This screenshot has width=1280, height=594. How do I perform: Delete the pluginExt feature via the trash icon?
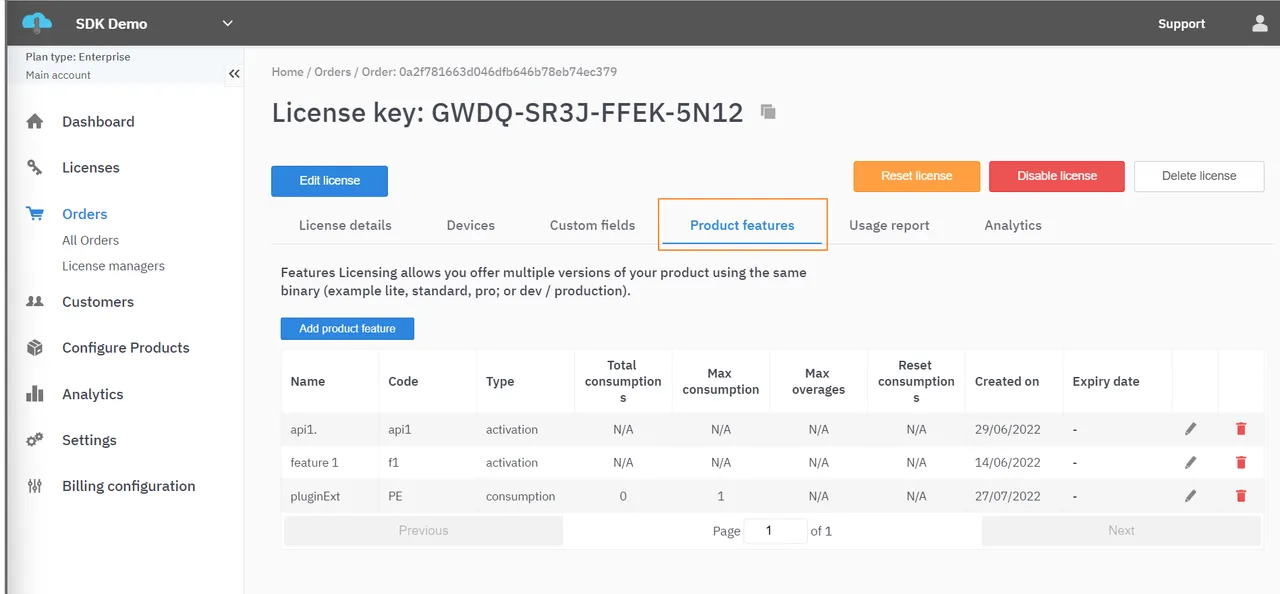pyautogui.click(x=1241, y=495)
